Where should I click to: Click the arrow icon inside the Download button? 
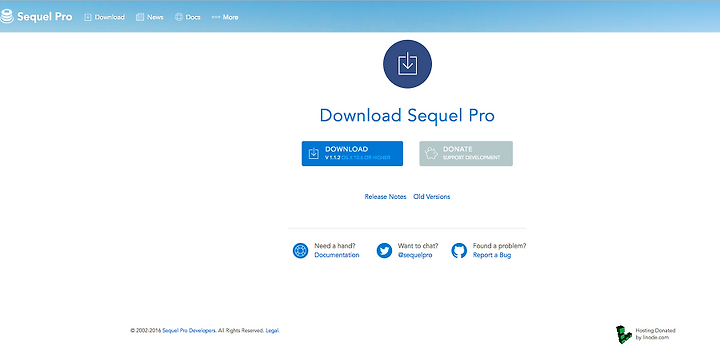(x=314, y=153)
